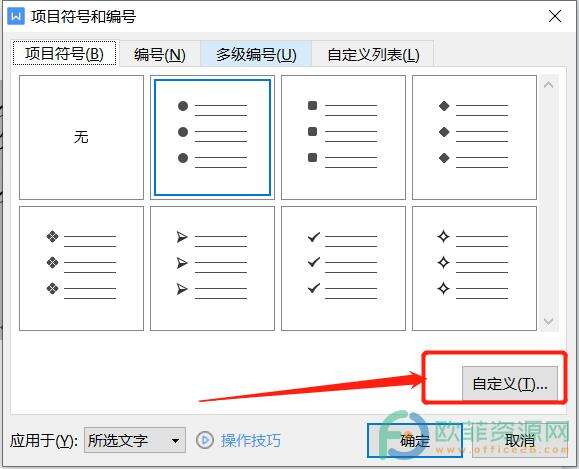Viewport: 579px width, 469px height.
Task: Select the 无 (none) bullet style
Action: 81,137
